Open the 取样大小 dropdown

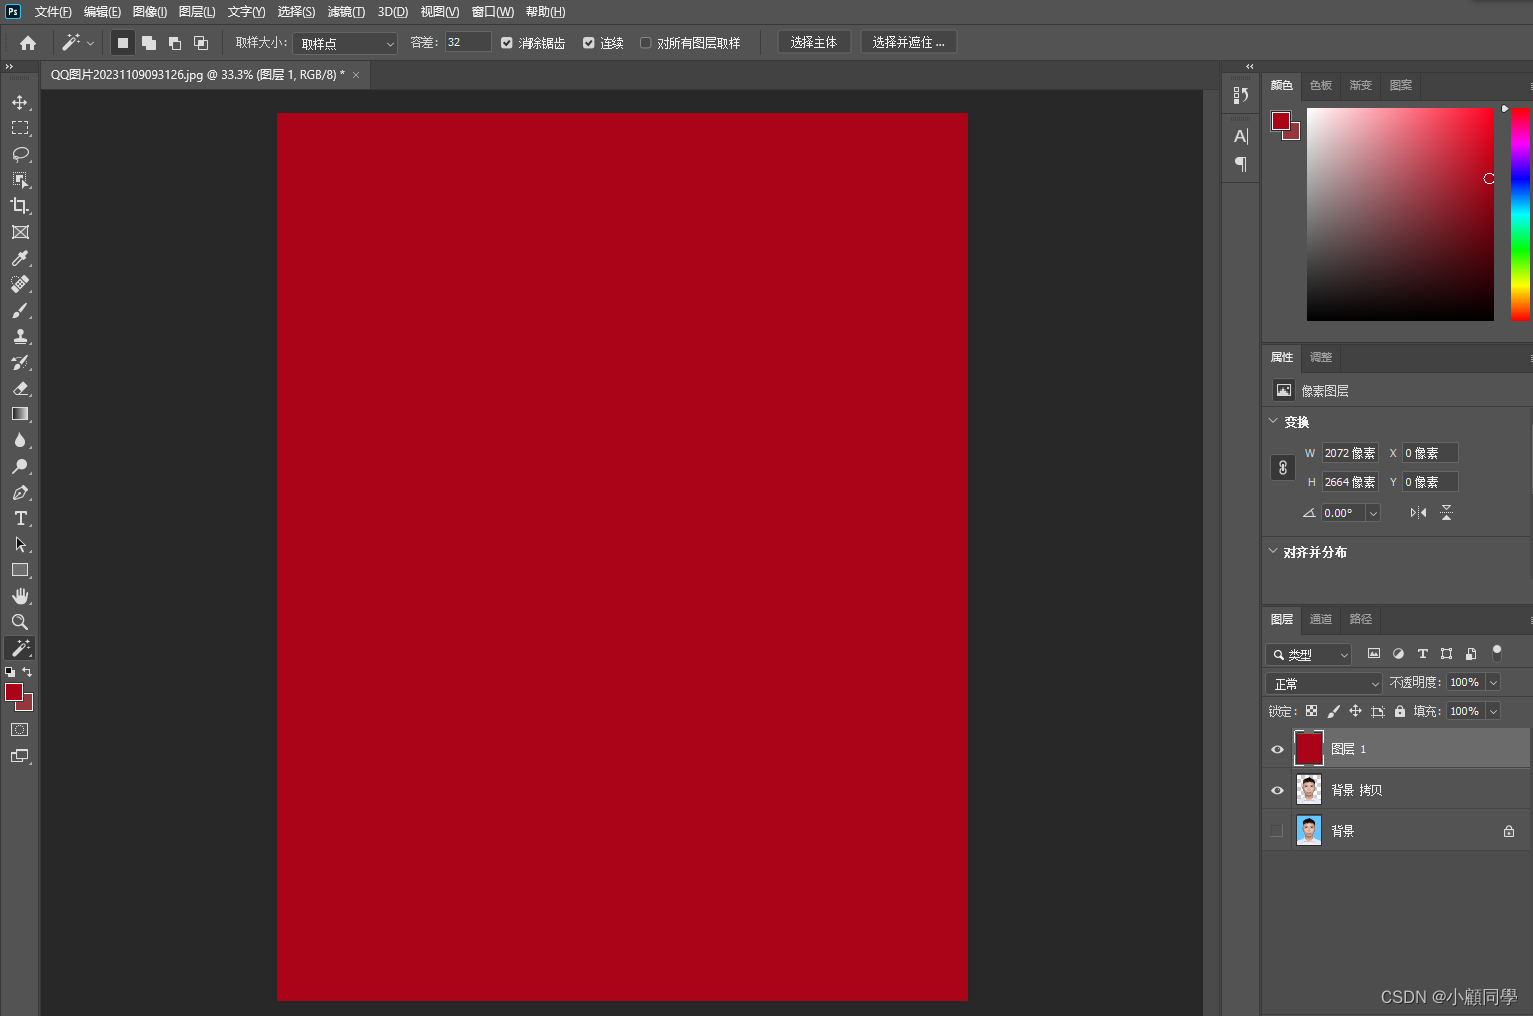pyautogui.click(x=345, y=43)
